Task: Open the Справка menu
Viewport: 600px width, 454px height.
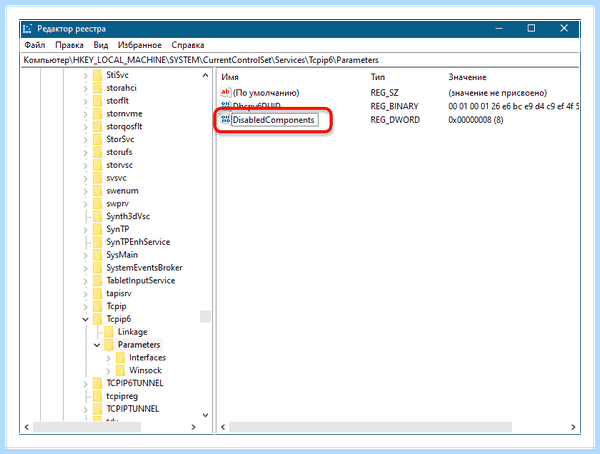Action: pyautogui.click(x=188, y=45)
